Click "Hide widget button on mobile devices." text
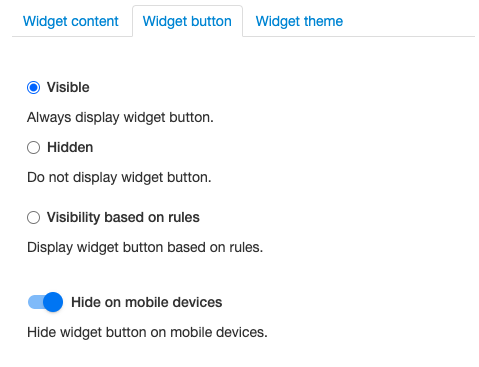 pos(147,332)
